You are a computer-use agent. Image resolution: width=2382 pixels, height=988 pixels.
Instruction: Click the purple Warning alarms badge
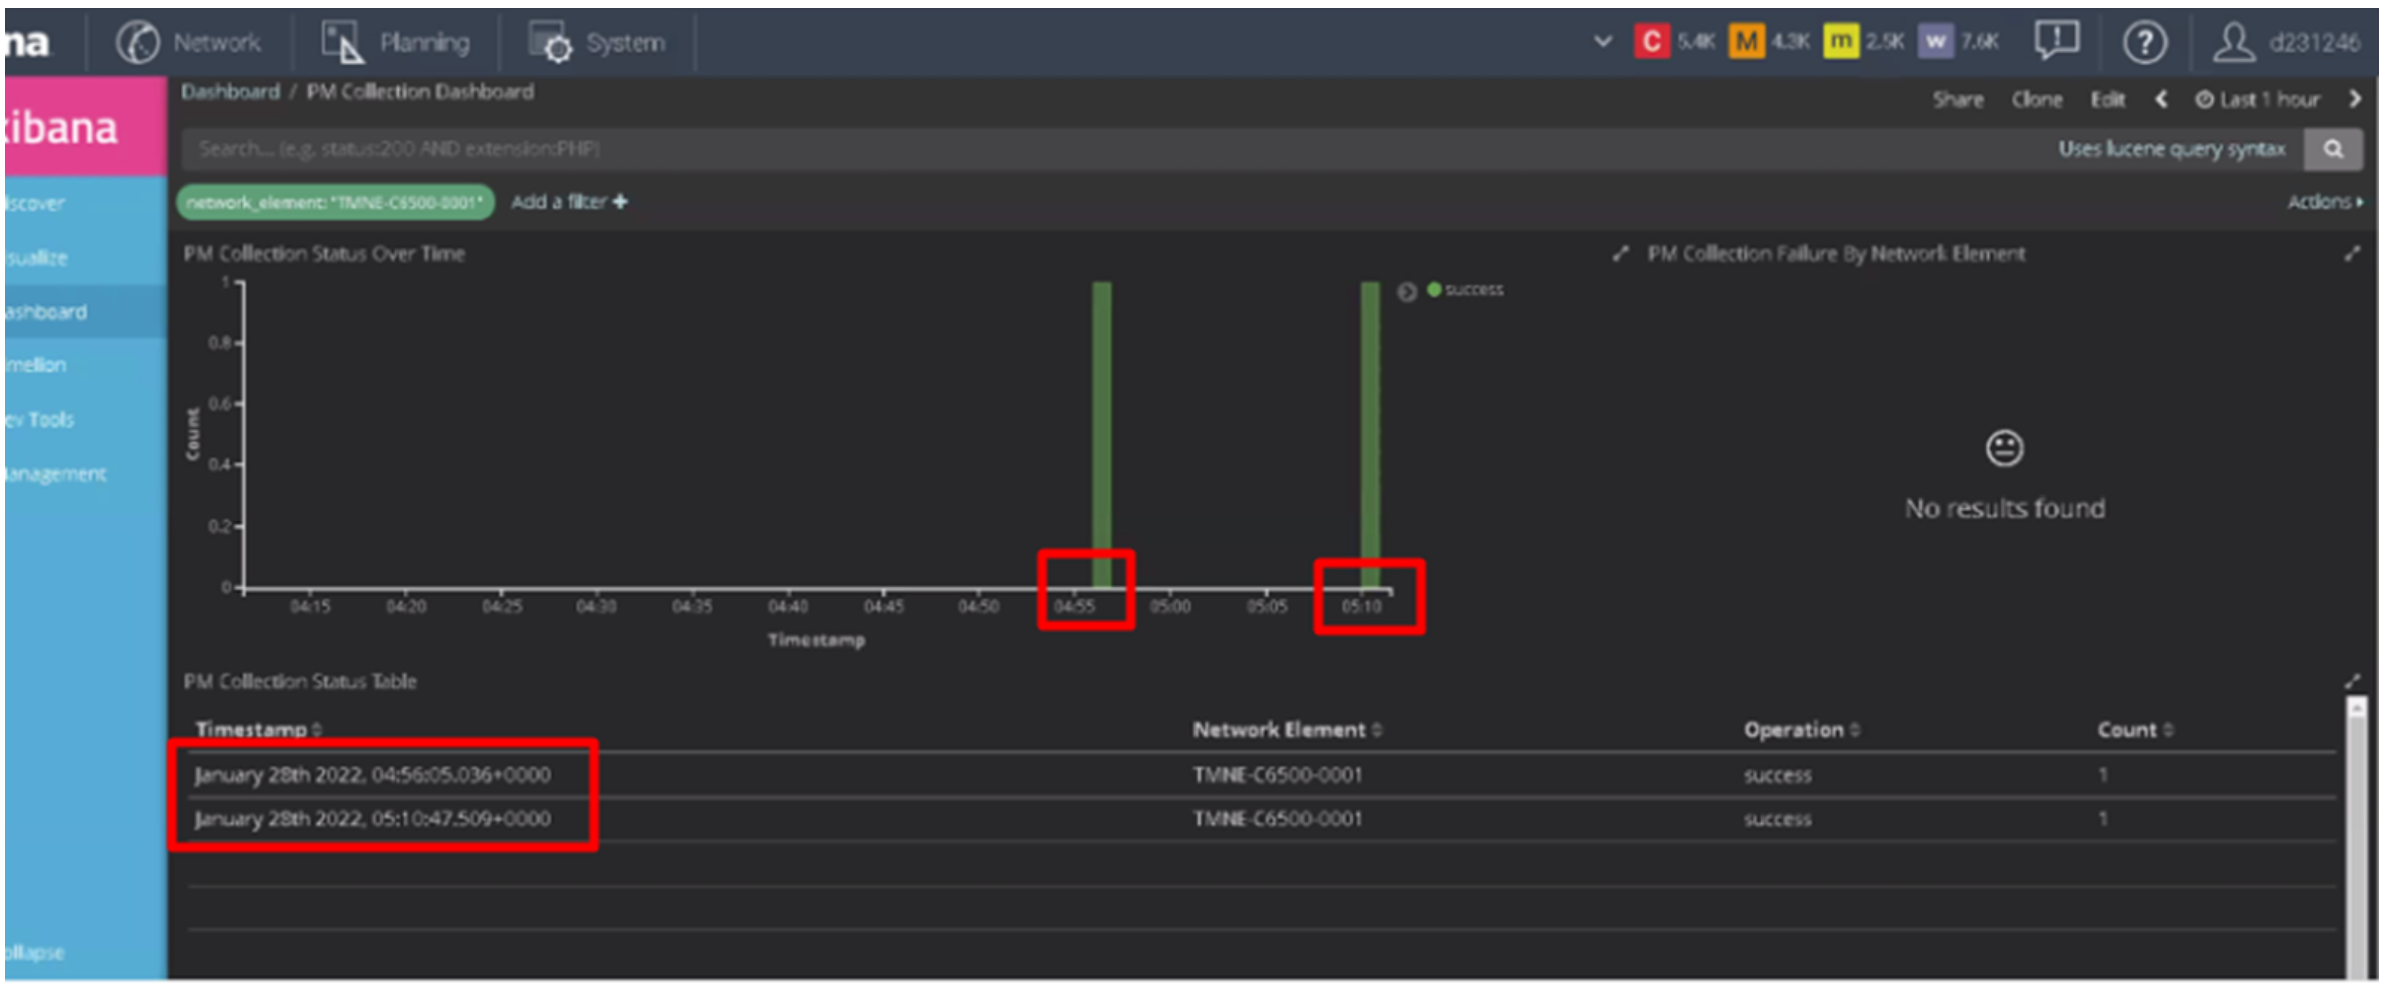pos(1935,42)
